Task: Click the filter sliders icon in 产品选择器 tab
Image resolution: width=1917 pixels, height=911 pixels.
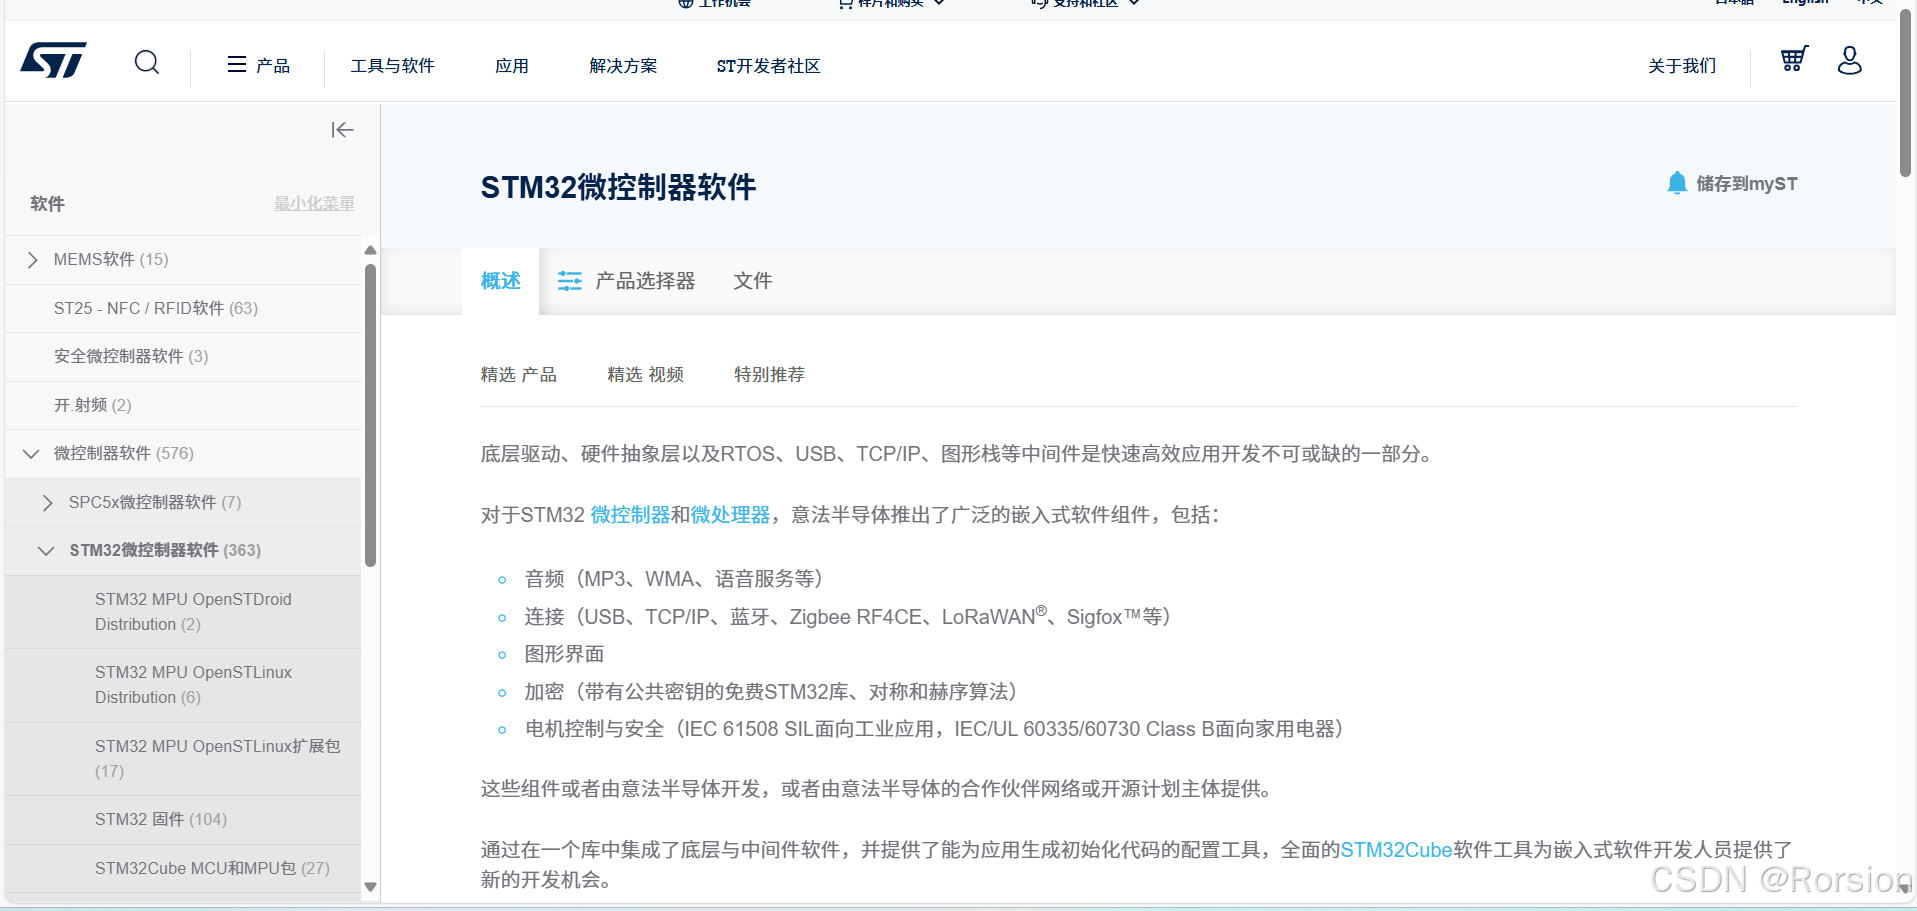Action: [570, 281]
